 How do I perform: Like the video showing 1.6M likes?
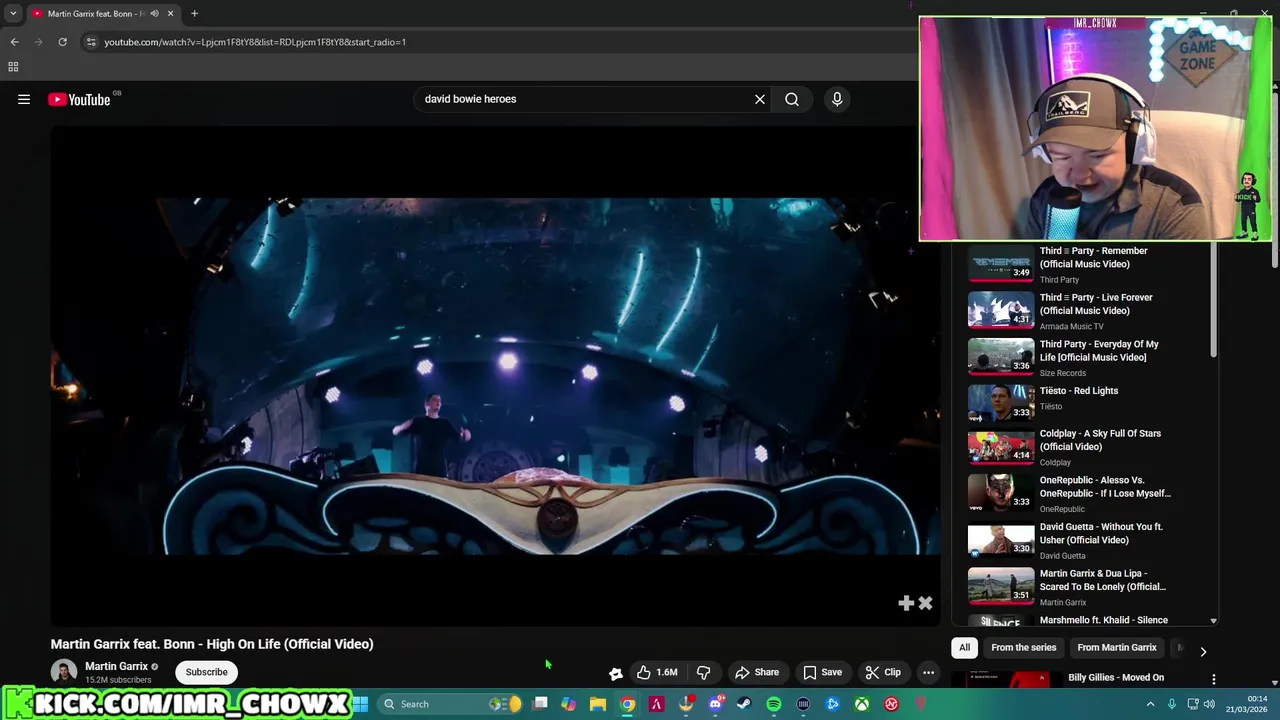pos(657,672)
